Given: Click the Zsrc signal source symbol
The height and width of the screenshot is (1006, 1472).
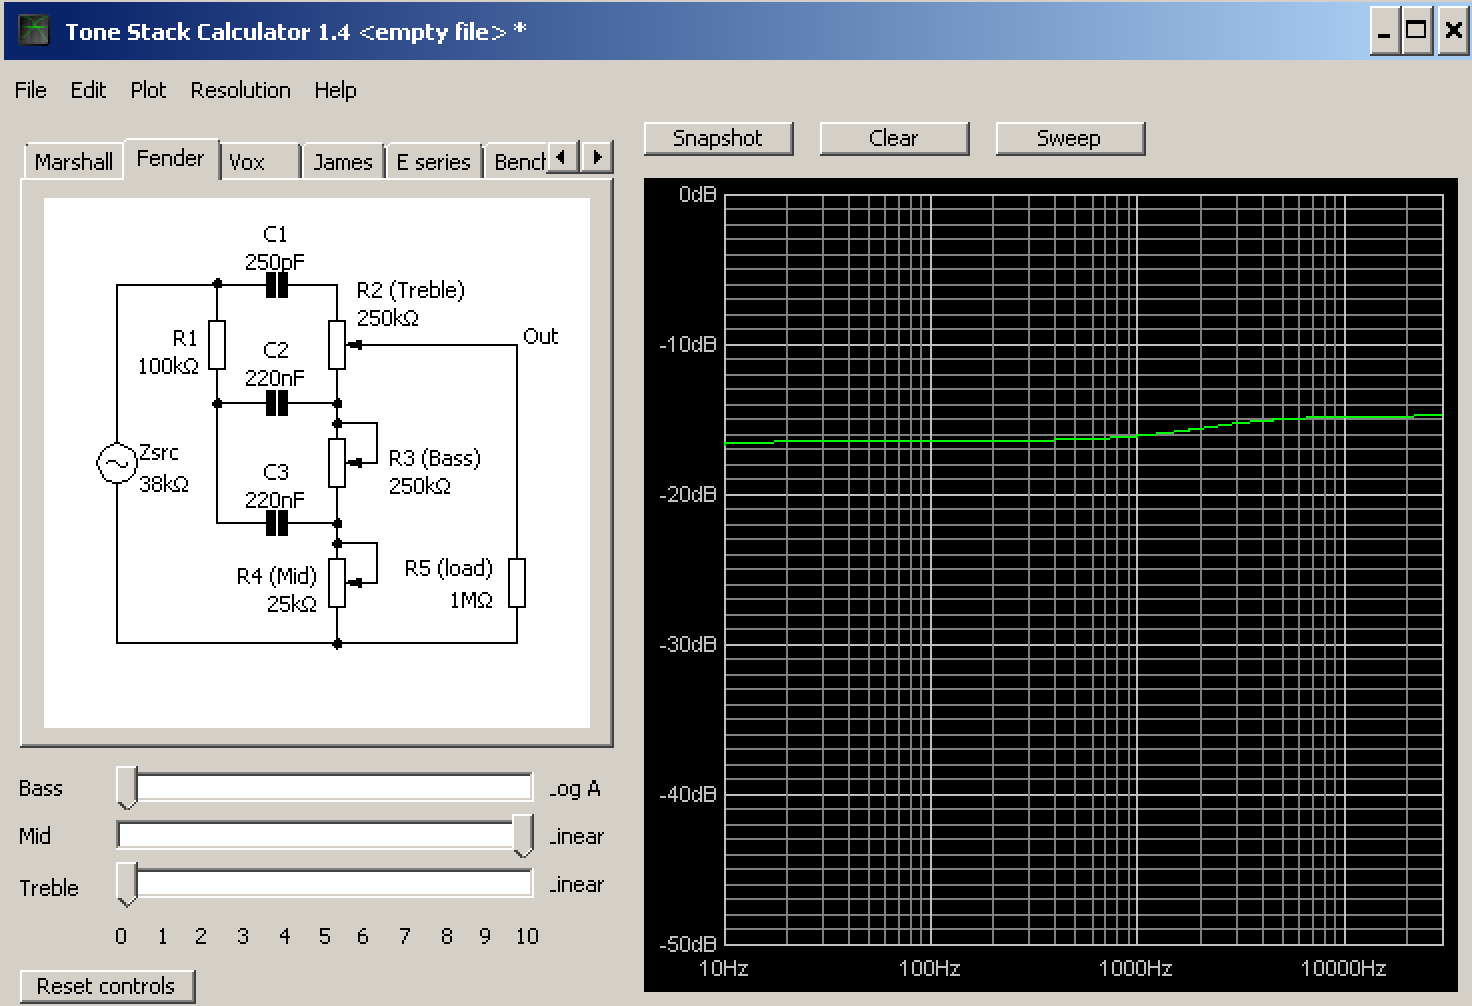Looking at the screenshot, I should tap(116, 463).
